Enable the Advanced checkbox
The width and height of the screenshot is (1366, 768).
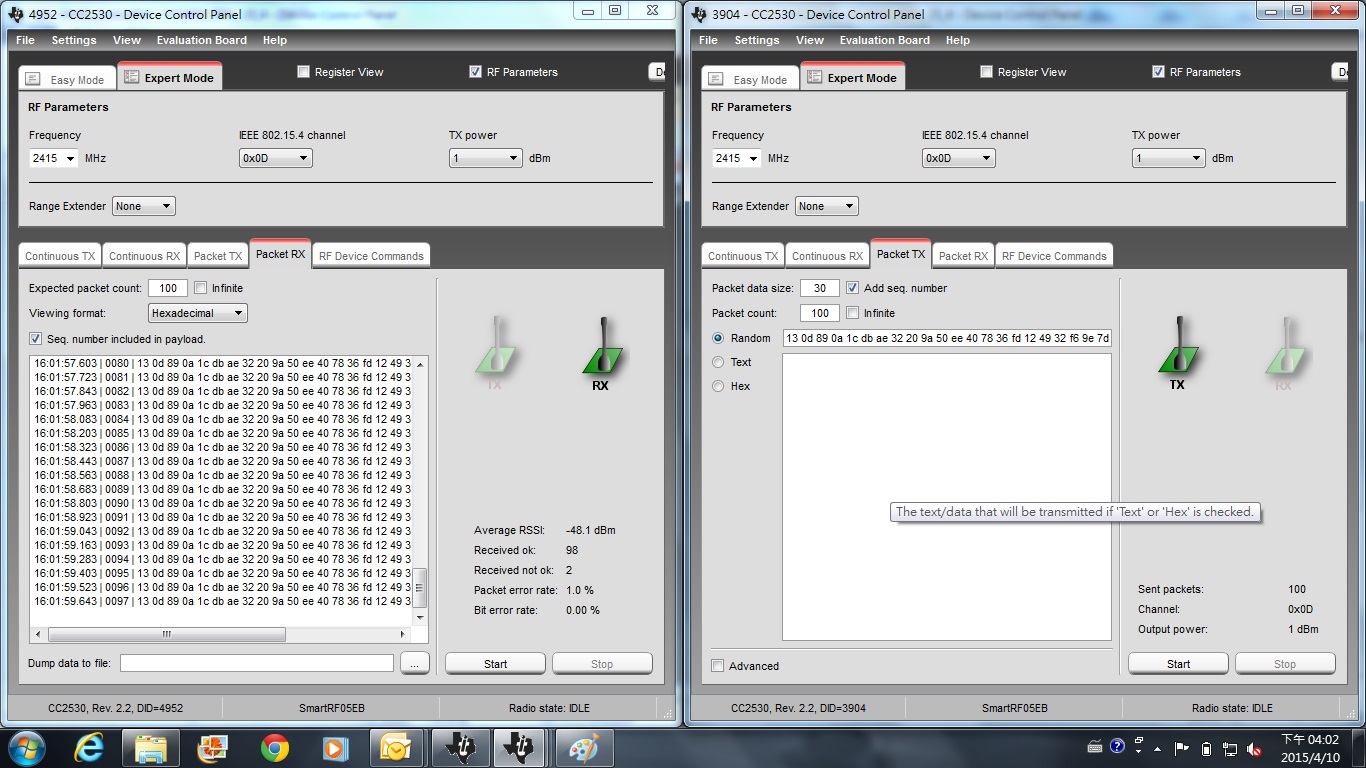click(718, 666)
